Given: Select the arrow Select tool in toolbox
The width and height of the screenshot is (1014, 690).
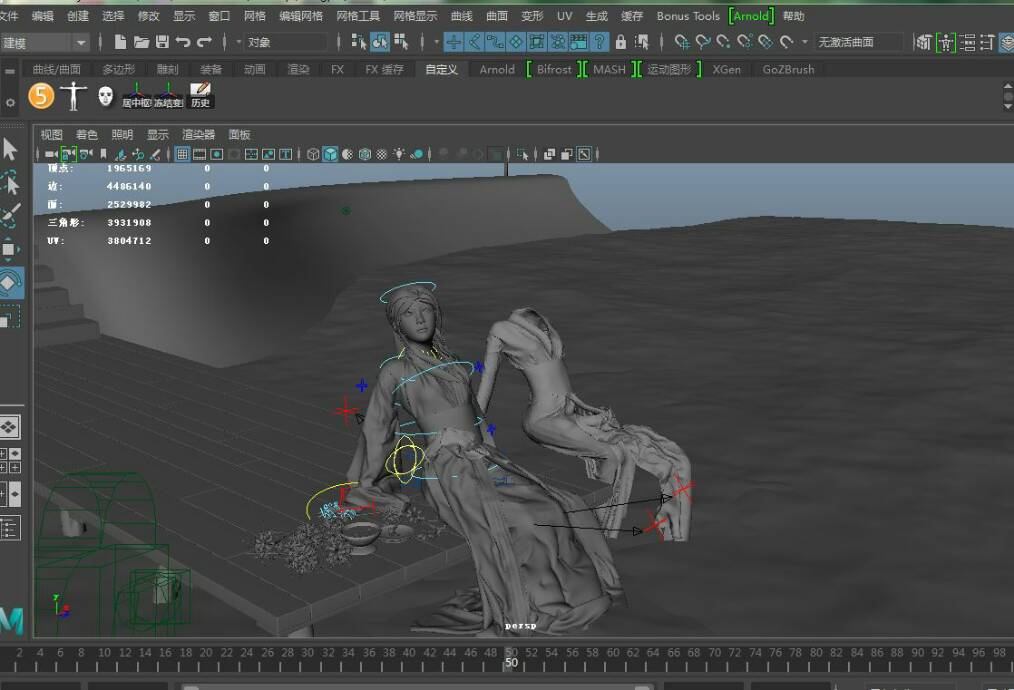Looking at the screenshot, I should [x=10, y=150].
